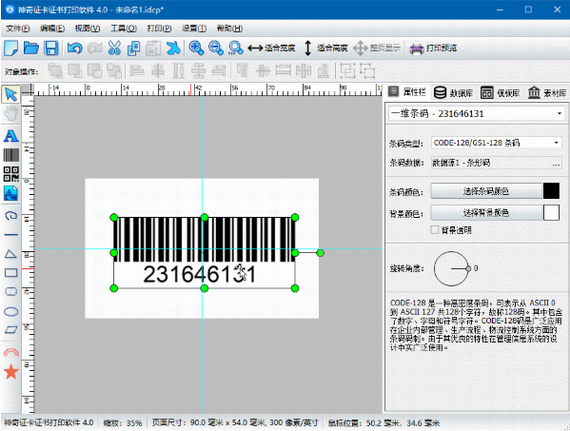570x431 pixels.
Task: Select the curve drawing tool
Action: click(x=11, y=216)
